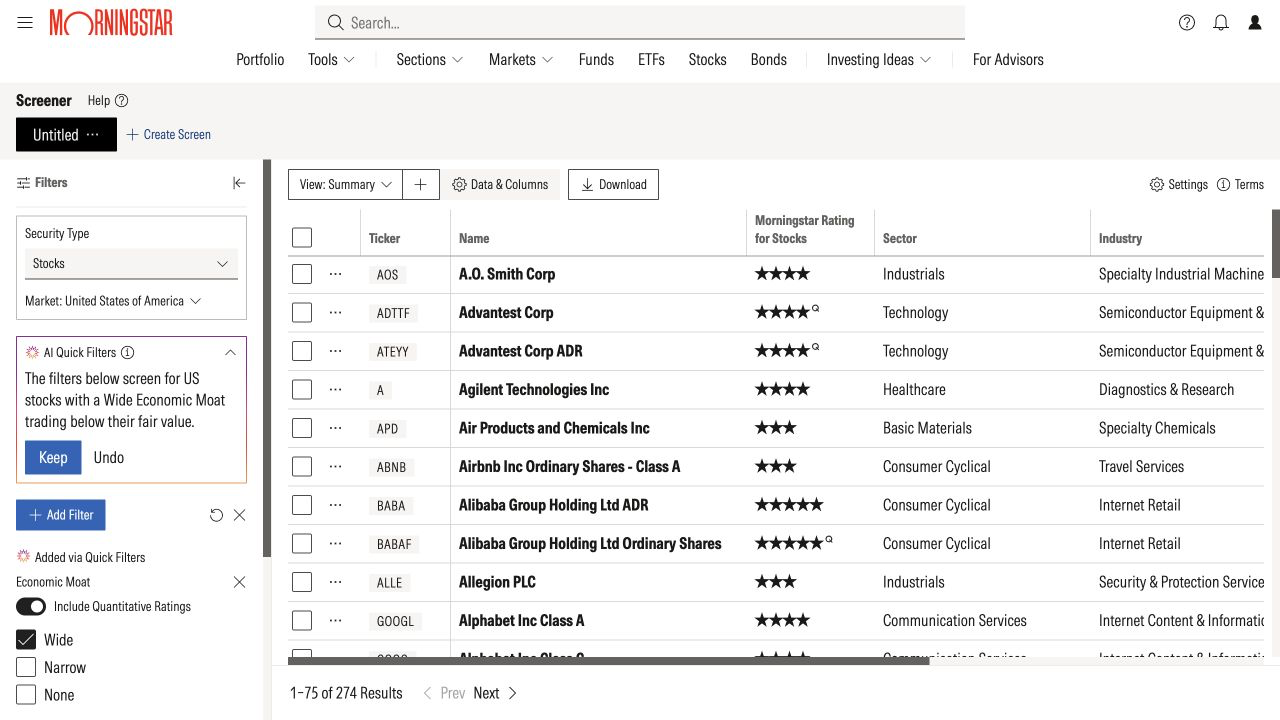Open row options for Alibaba Group Holding Ltd ADR
Viewport: 1280px width, 720px height.
click(x=335, y=505)
